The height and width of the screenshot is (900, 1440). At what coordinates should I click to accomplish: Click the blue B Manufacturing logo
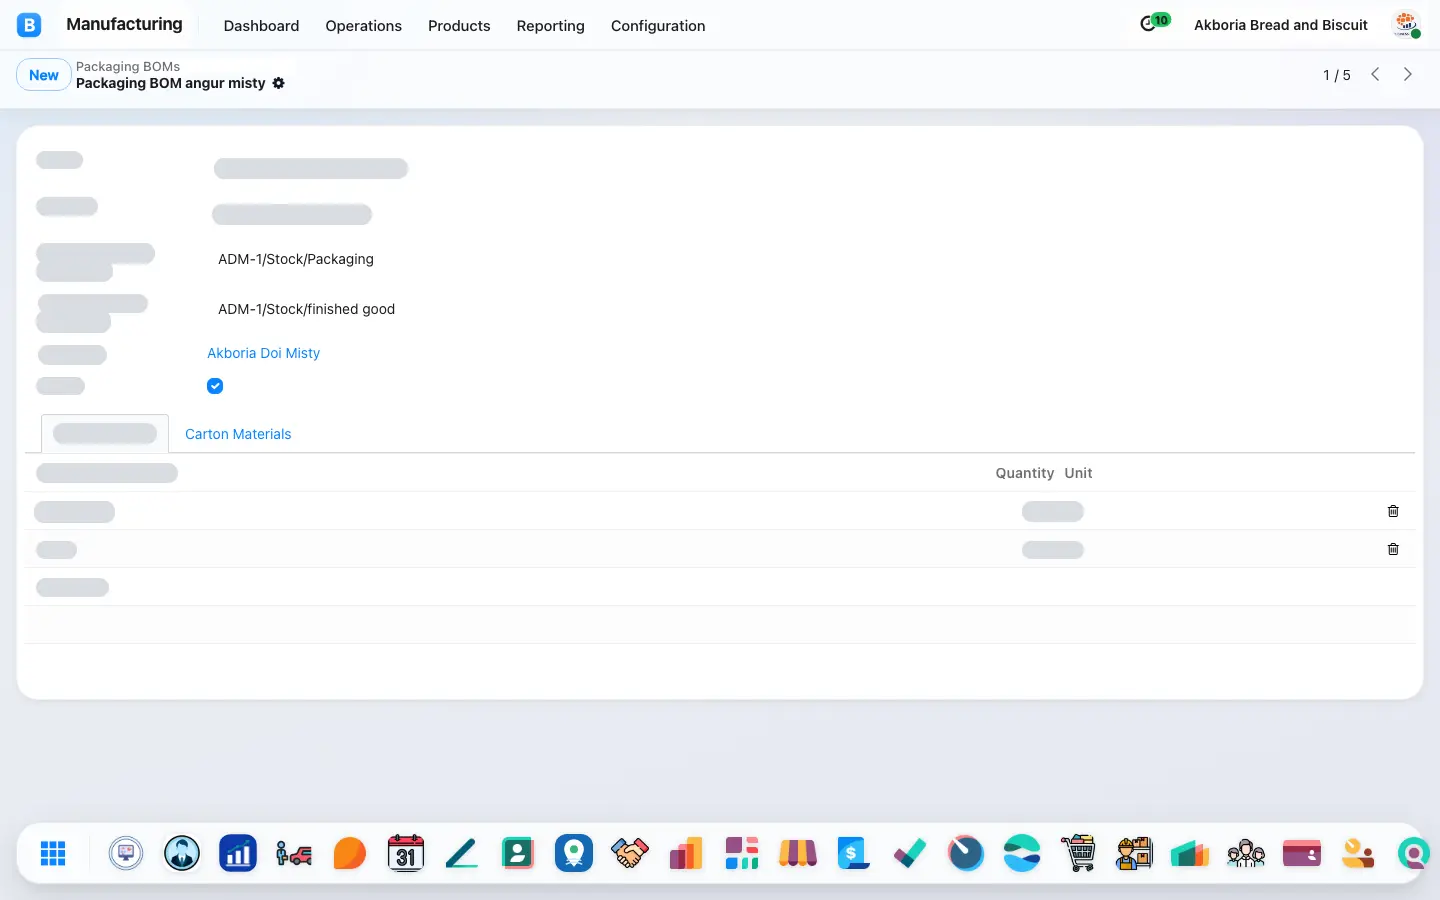click(29, 25)
